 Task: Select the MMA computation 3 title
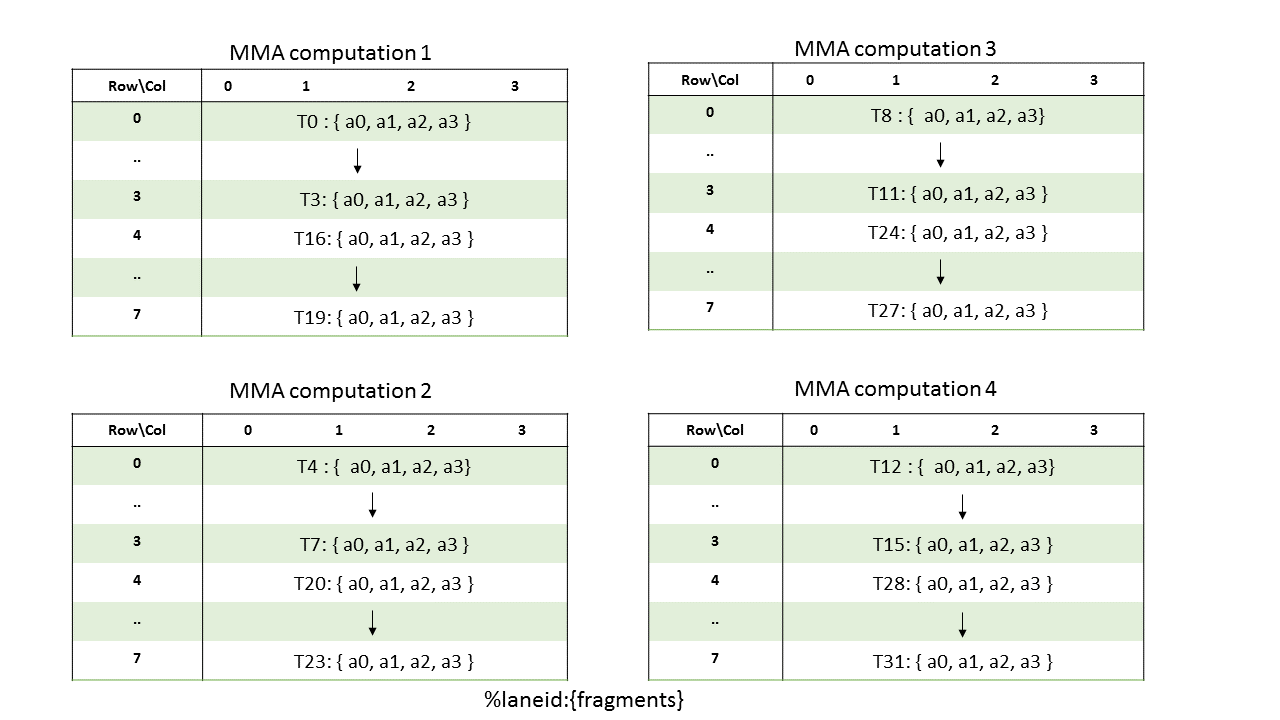[895, 48]
